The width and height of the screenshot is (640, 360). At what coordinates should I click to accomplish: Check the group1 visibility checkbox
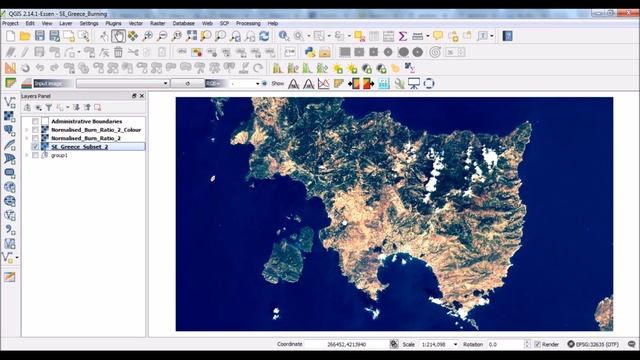pyautogui.click(x=36, y=156)
